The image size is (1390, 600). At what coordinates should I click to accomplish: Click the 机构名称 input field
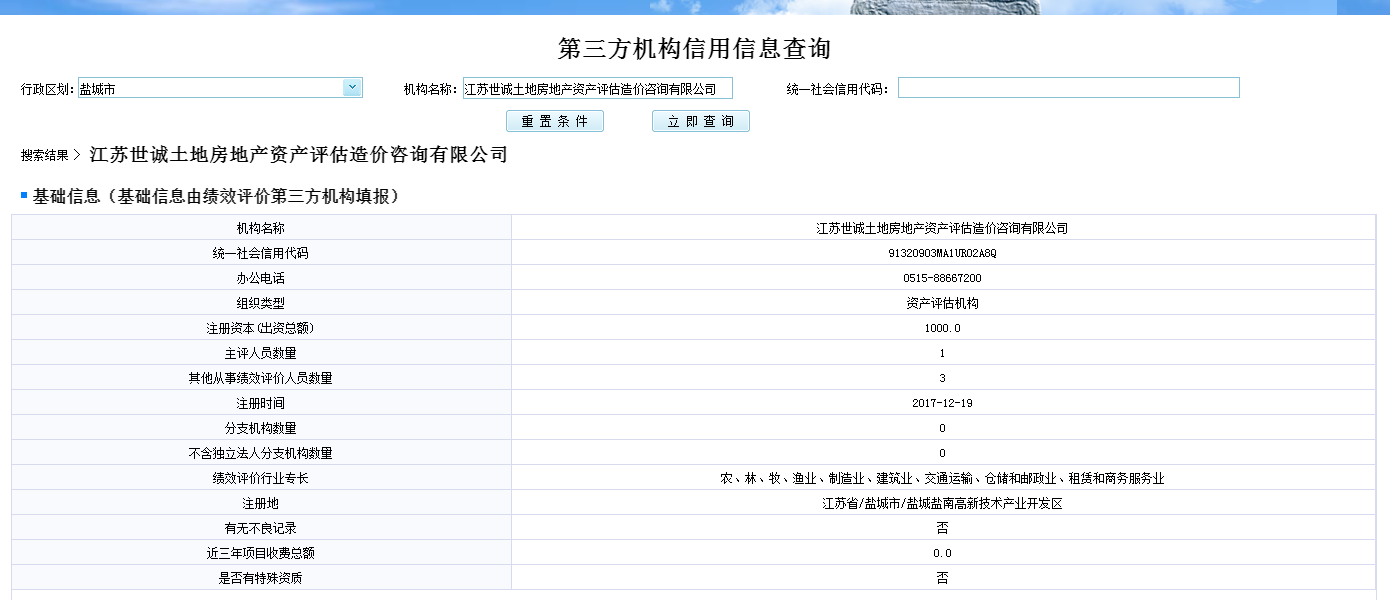pos(597,89)
